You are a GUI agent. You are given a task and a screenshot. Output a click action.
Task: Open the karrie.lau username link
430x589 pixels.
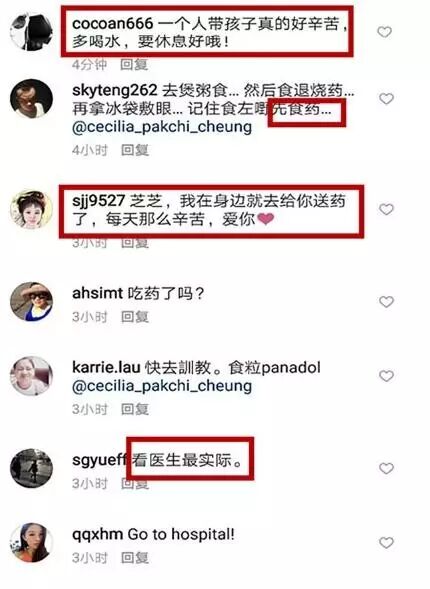[106, 367]
